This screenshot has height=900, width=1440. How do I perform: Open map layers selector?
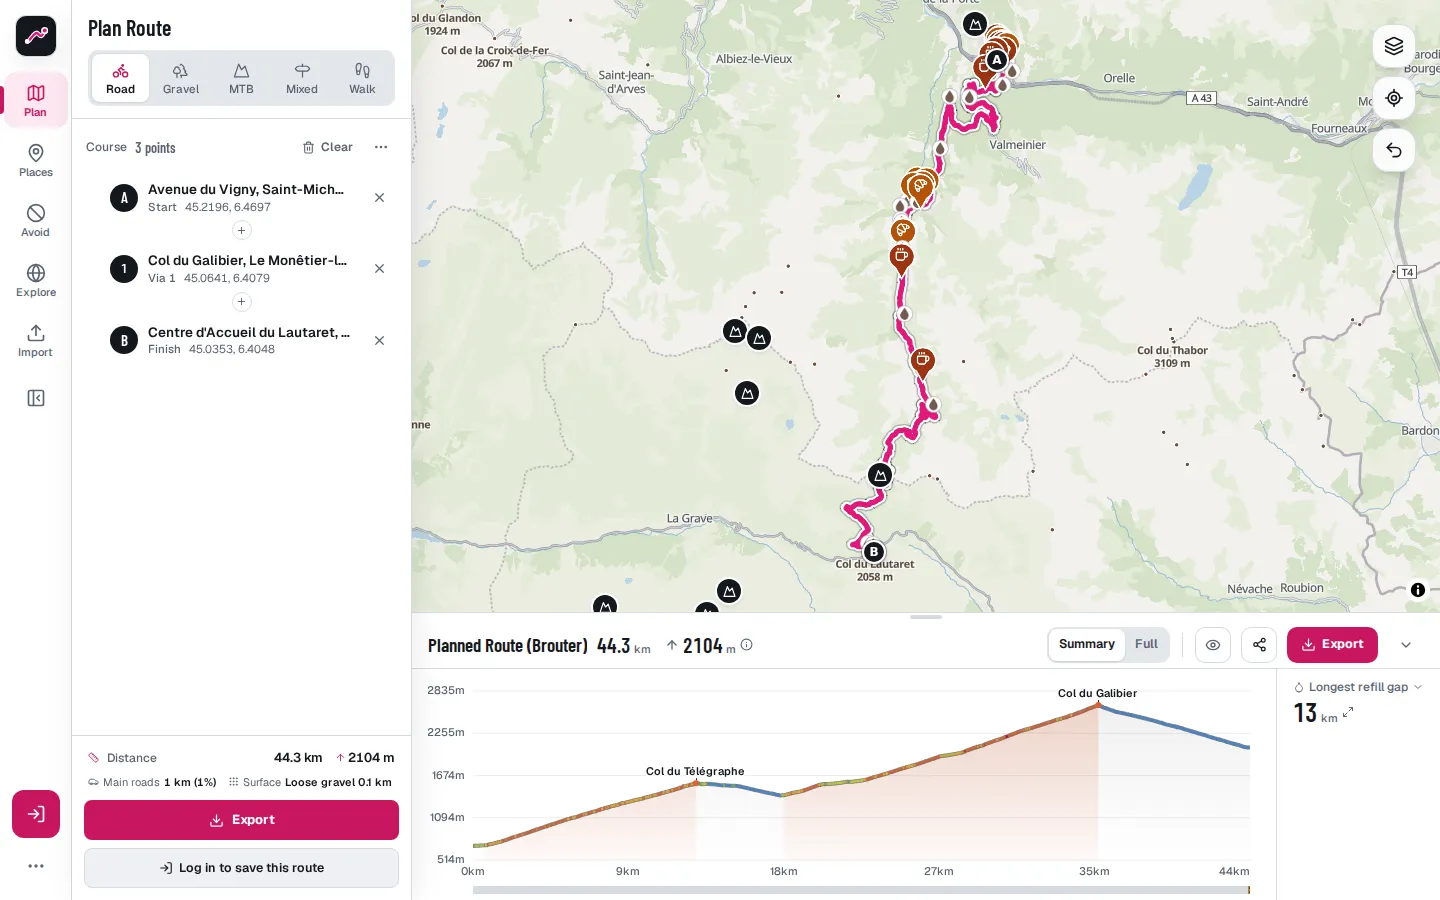1394,46
